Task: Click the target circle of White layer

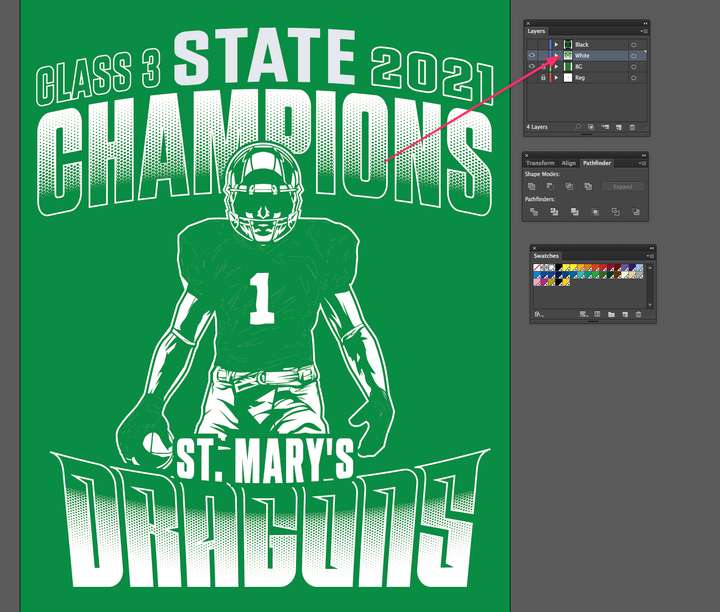Action: pyautogui.click(x=634, y=56)
